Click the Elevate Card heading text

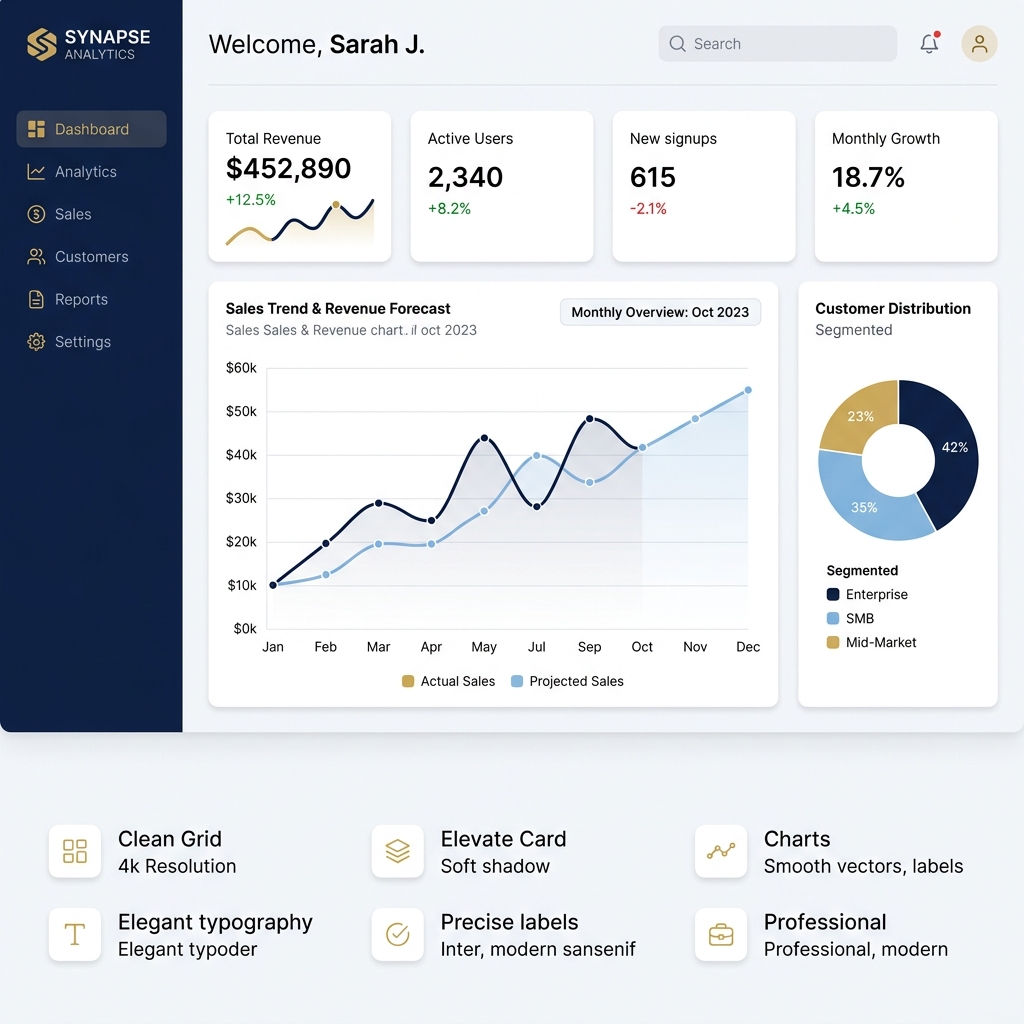pyautogui.click(x=503, y=839)
